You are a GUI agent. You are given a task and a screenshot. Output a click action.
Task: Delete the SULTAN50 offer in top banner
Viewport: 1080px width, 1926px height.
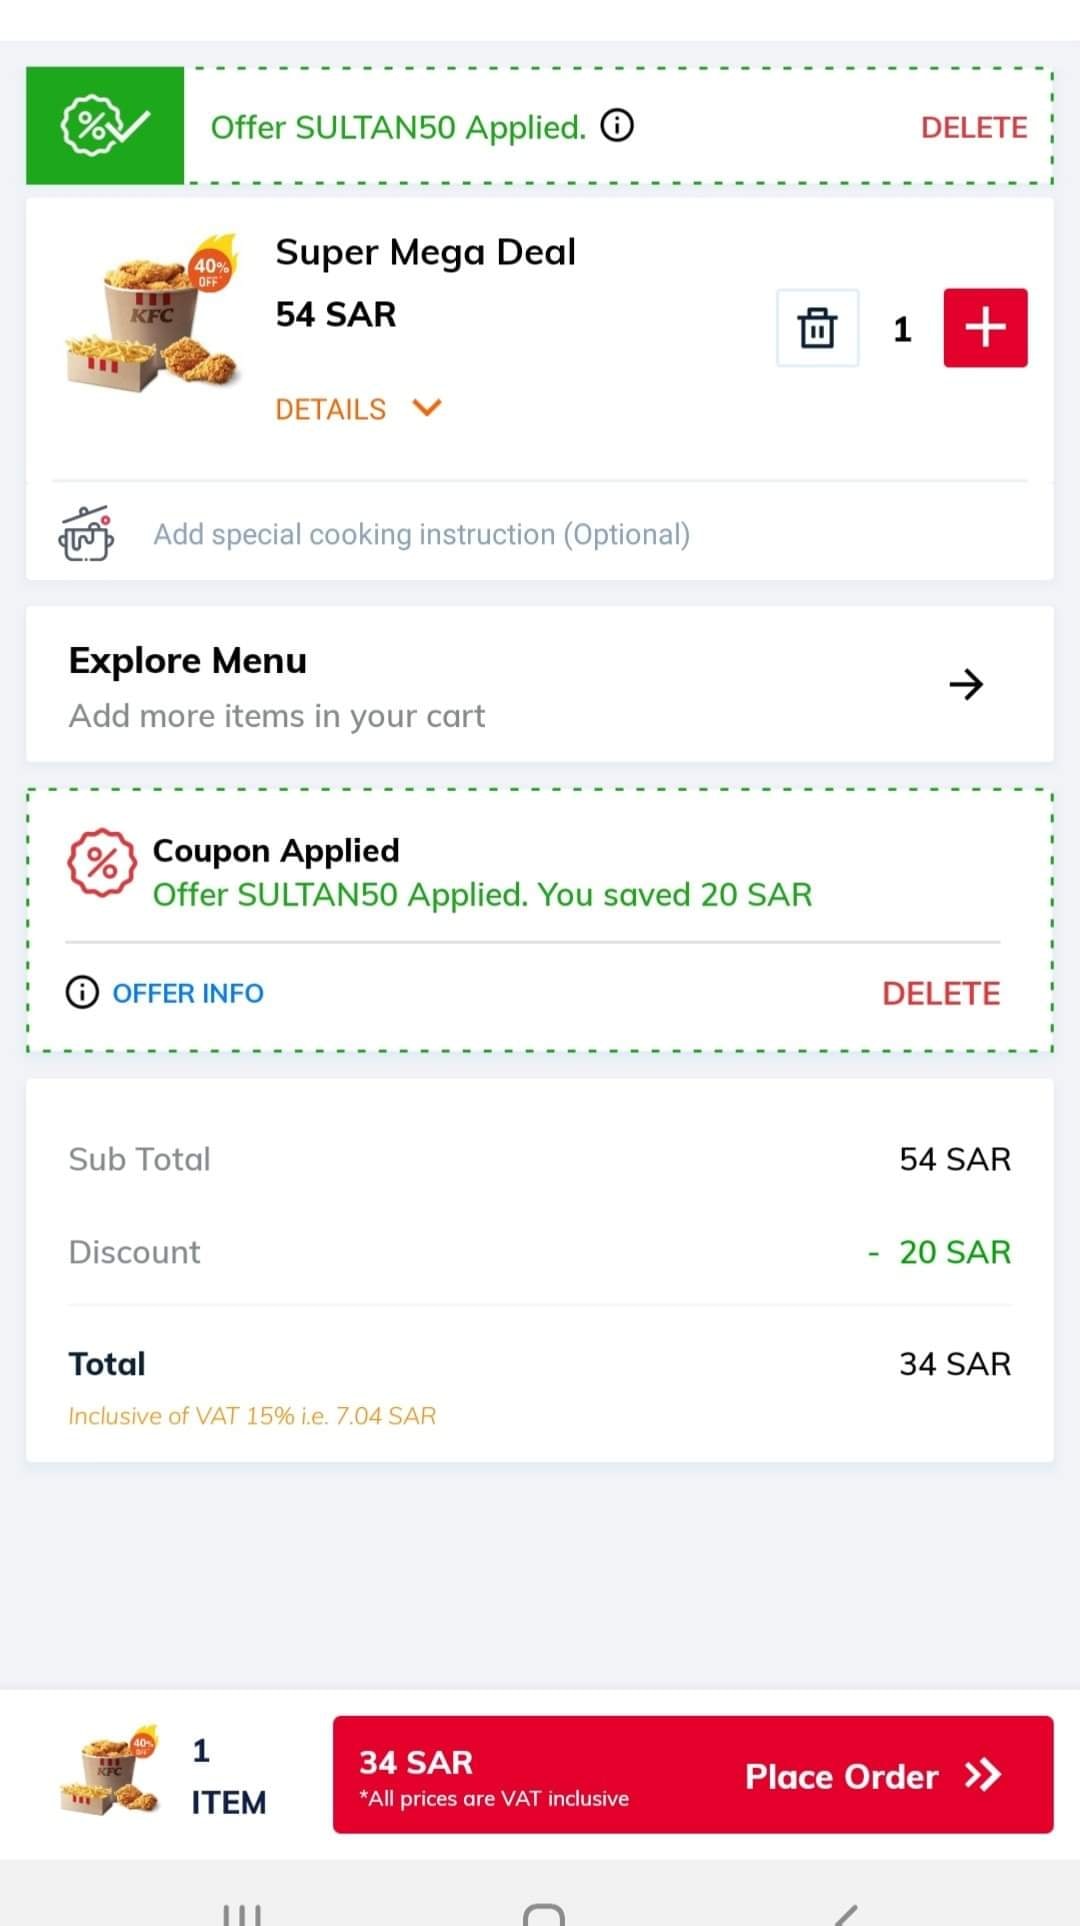974,127
